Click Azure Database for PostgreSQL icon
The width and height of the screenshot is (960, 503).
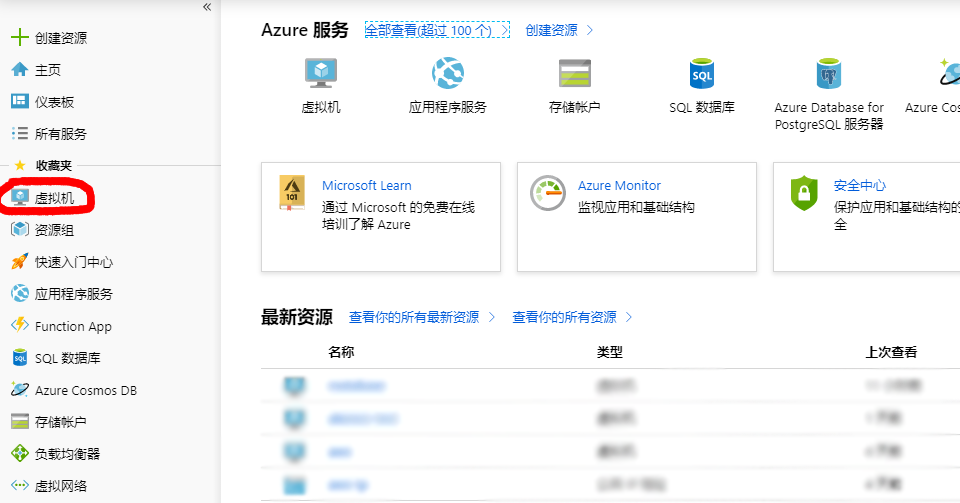(x=828, y=73)
